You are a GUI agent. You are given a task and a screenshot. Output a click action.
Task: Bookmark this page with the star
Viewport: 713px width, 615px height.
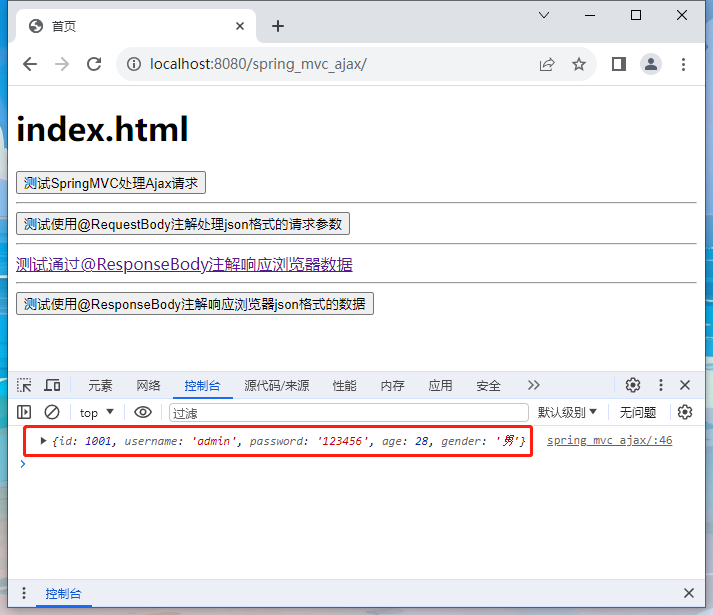[579, 64]
